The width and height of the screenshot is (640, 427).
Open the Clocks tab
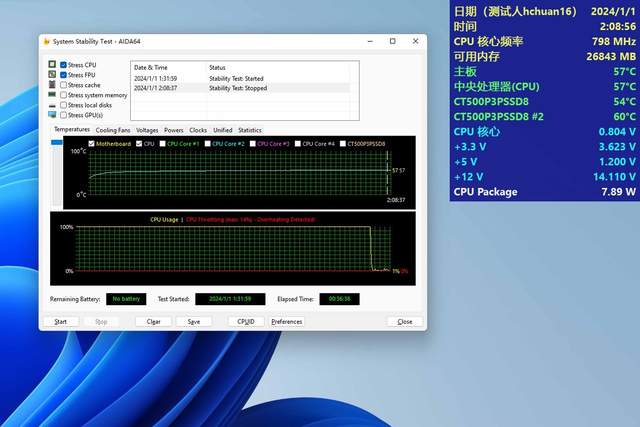[x=198, y=130]
